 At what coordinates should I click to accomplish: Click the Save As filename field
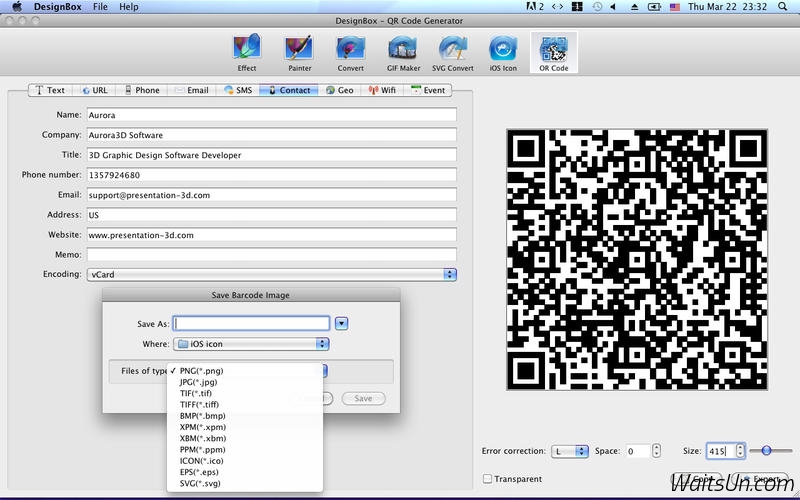(x=251, y=323)
